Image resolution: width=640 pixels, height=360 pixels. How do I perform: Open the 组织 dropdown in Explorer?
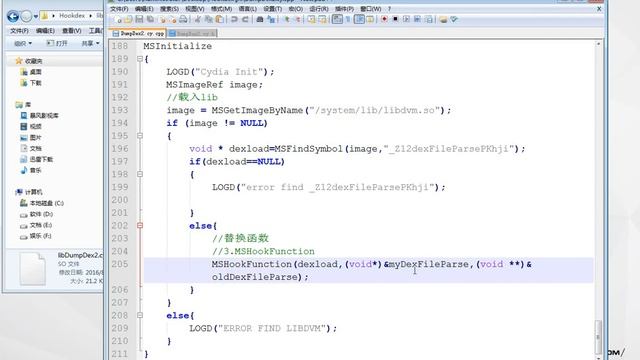point(23,43)
